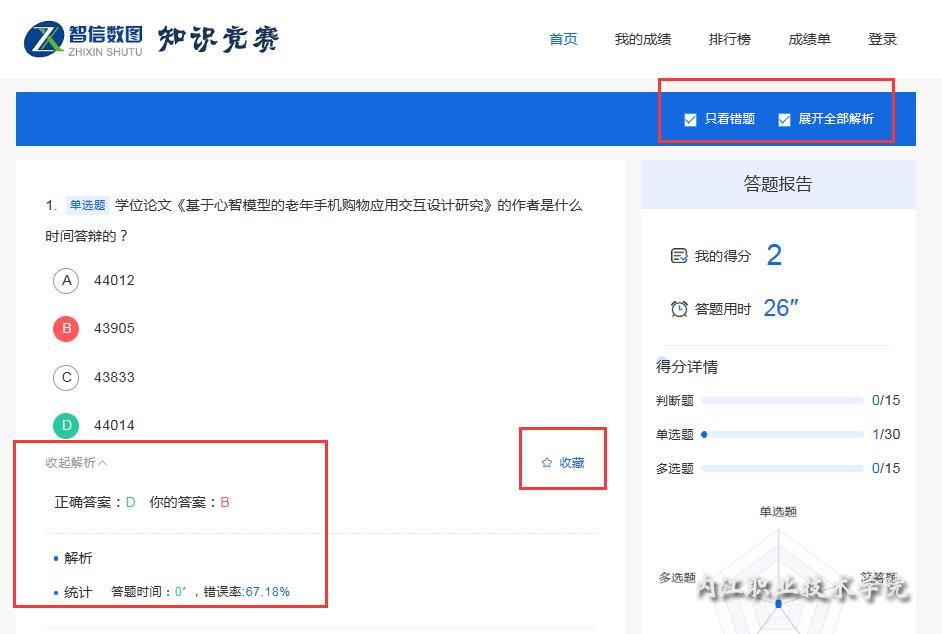942x634 pixels.
Task: Open the 首页 nav item
Action: pos(564,40)
